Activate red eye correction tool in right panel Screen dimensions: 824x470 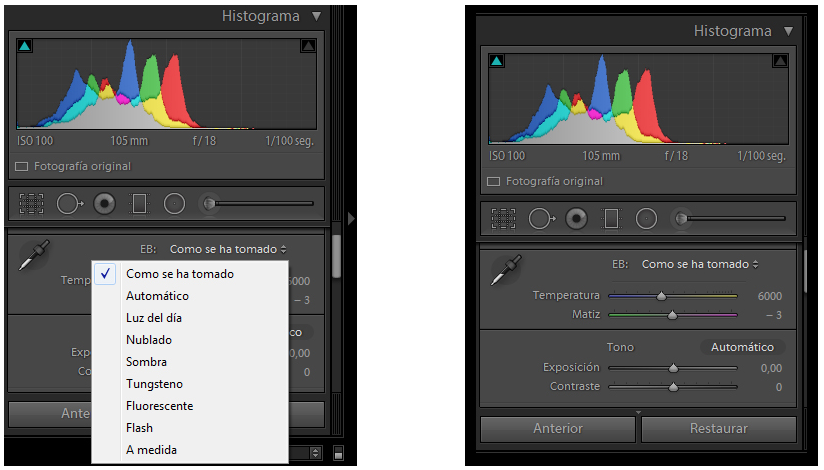tap(576, 218)
